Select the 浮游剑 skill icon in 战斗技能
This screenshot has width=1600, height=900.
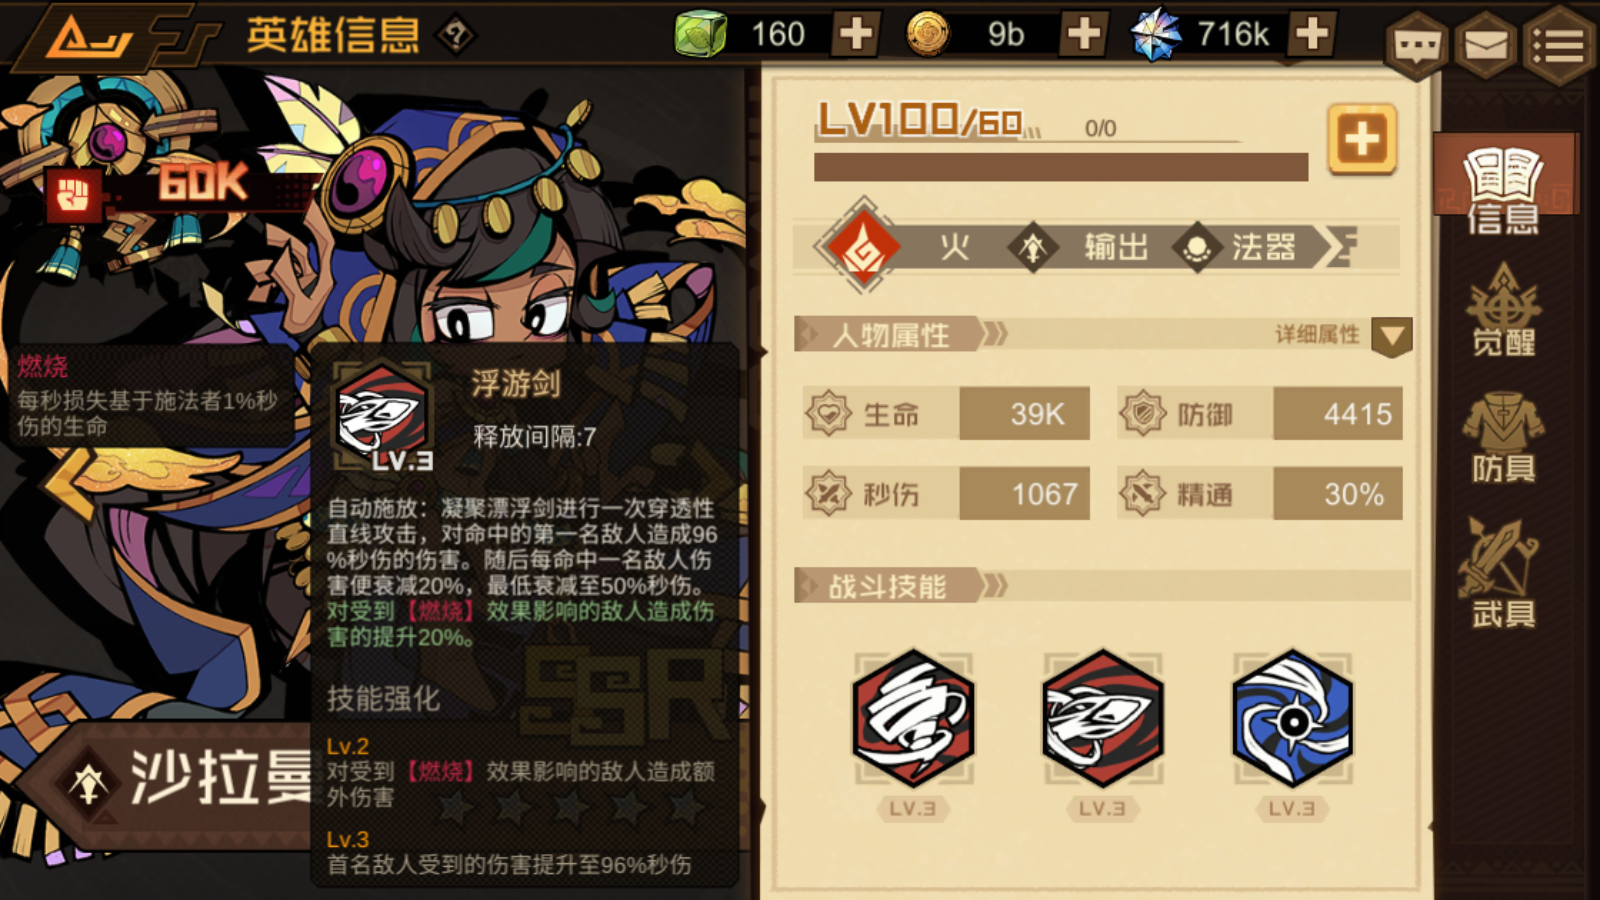pyautogui.click(x=1102, y=717)
